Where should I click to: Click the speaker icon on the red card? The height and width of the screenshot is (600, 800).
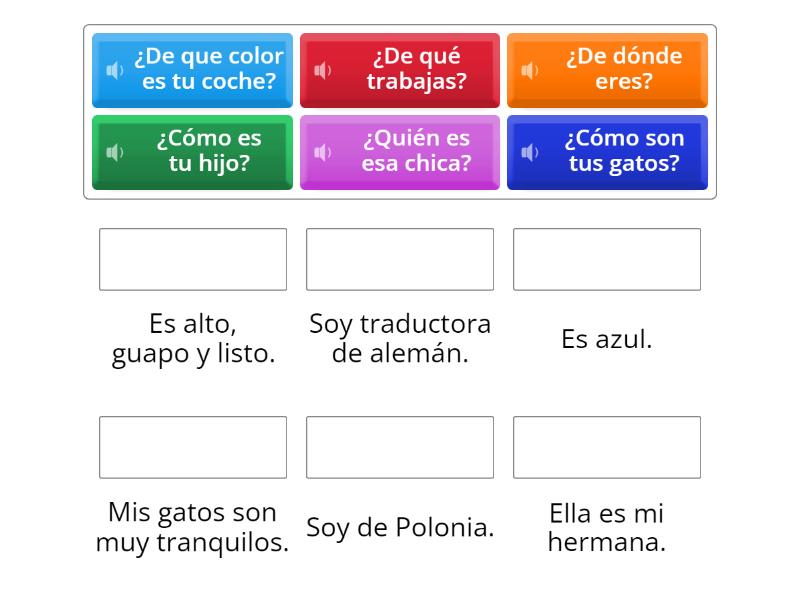322,70
